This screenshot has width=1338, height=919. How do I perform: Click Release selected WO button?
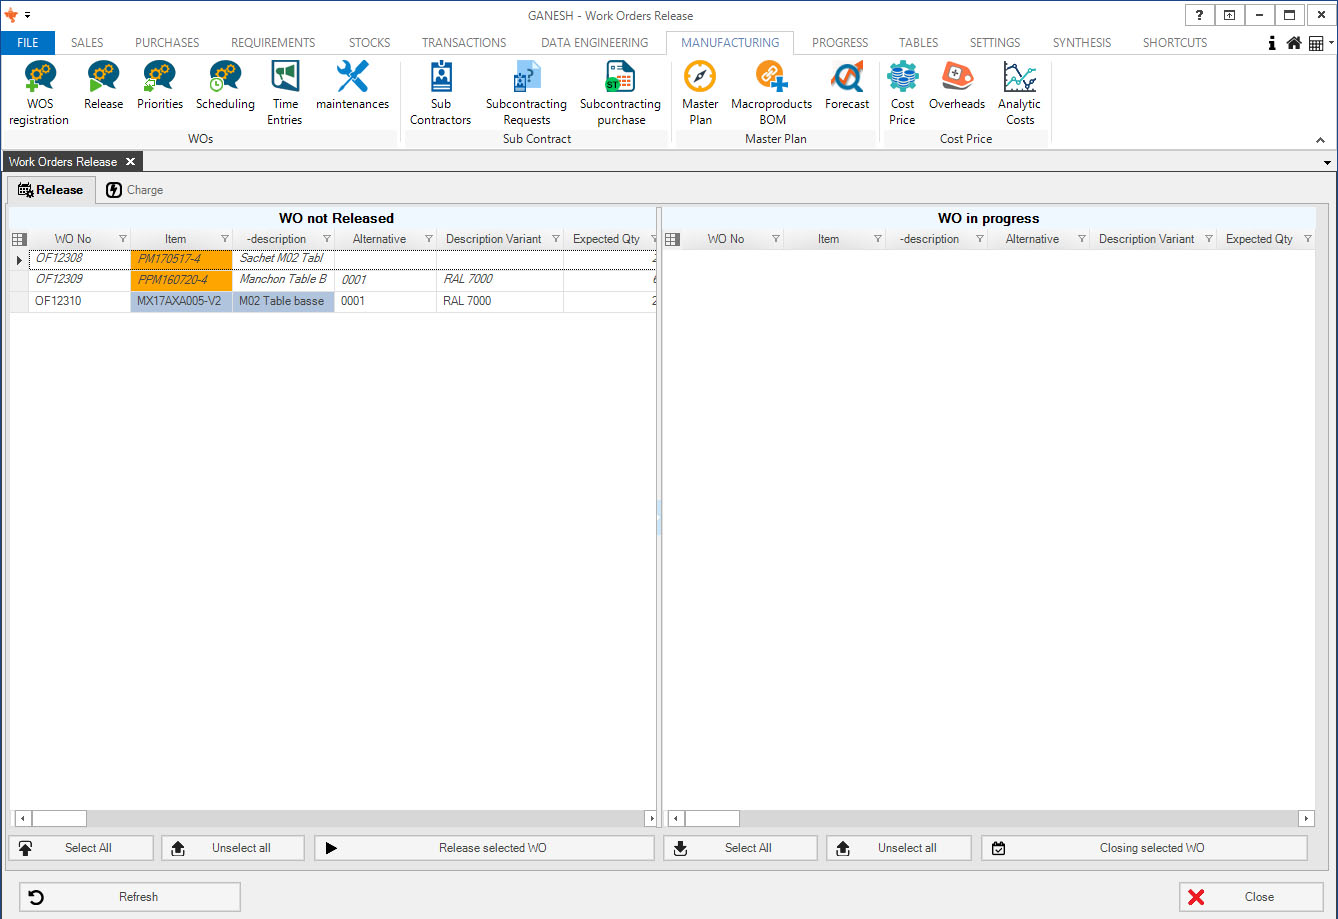tap(484, 848)
